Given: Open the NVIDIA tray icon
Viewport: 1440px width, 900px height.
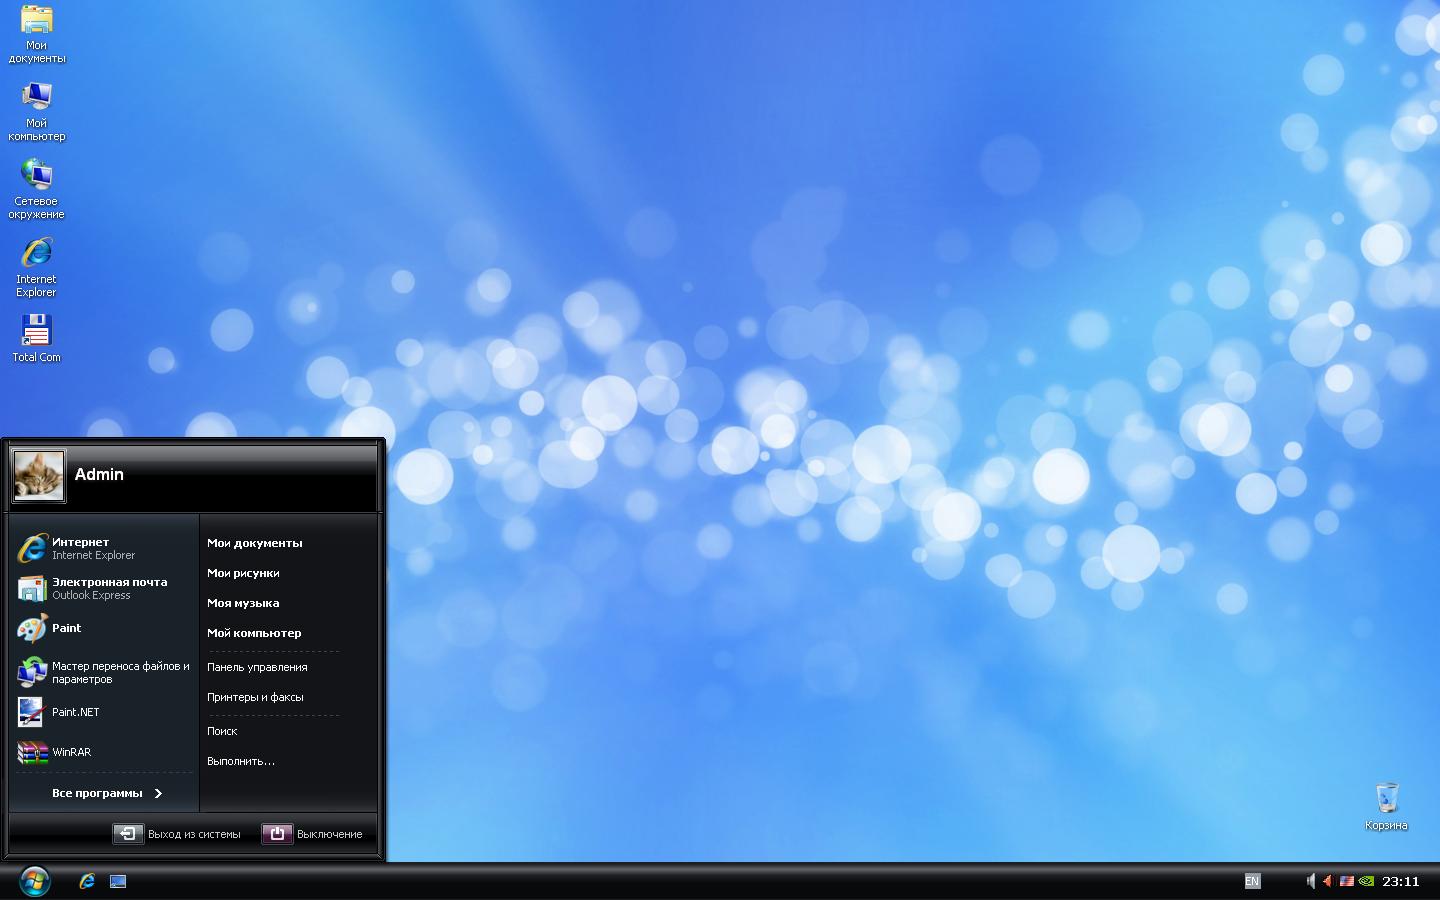Looking at the screenshot, I should pos(1366,881).
